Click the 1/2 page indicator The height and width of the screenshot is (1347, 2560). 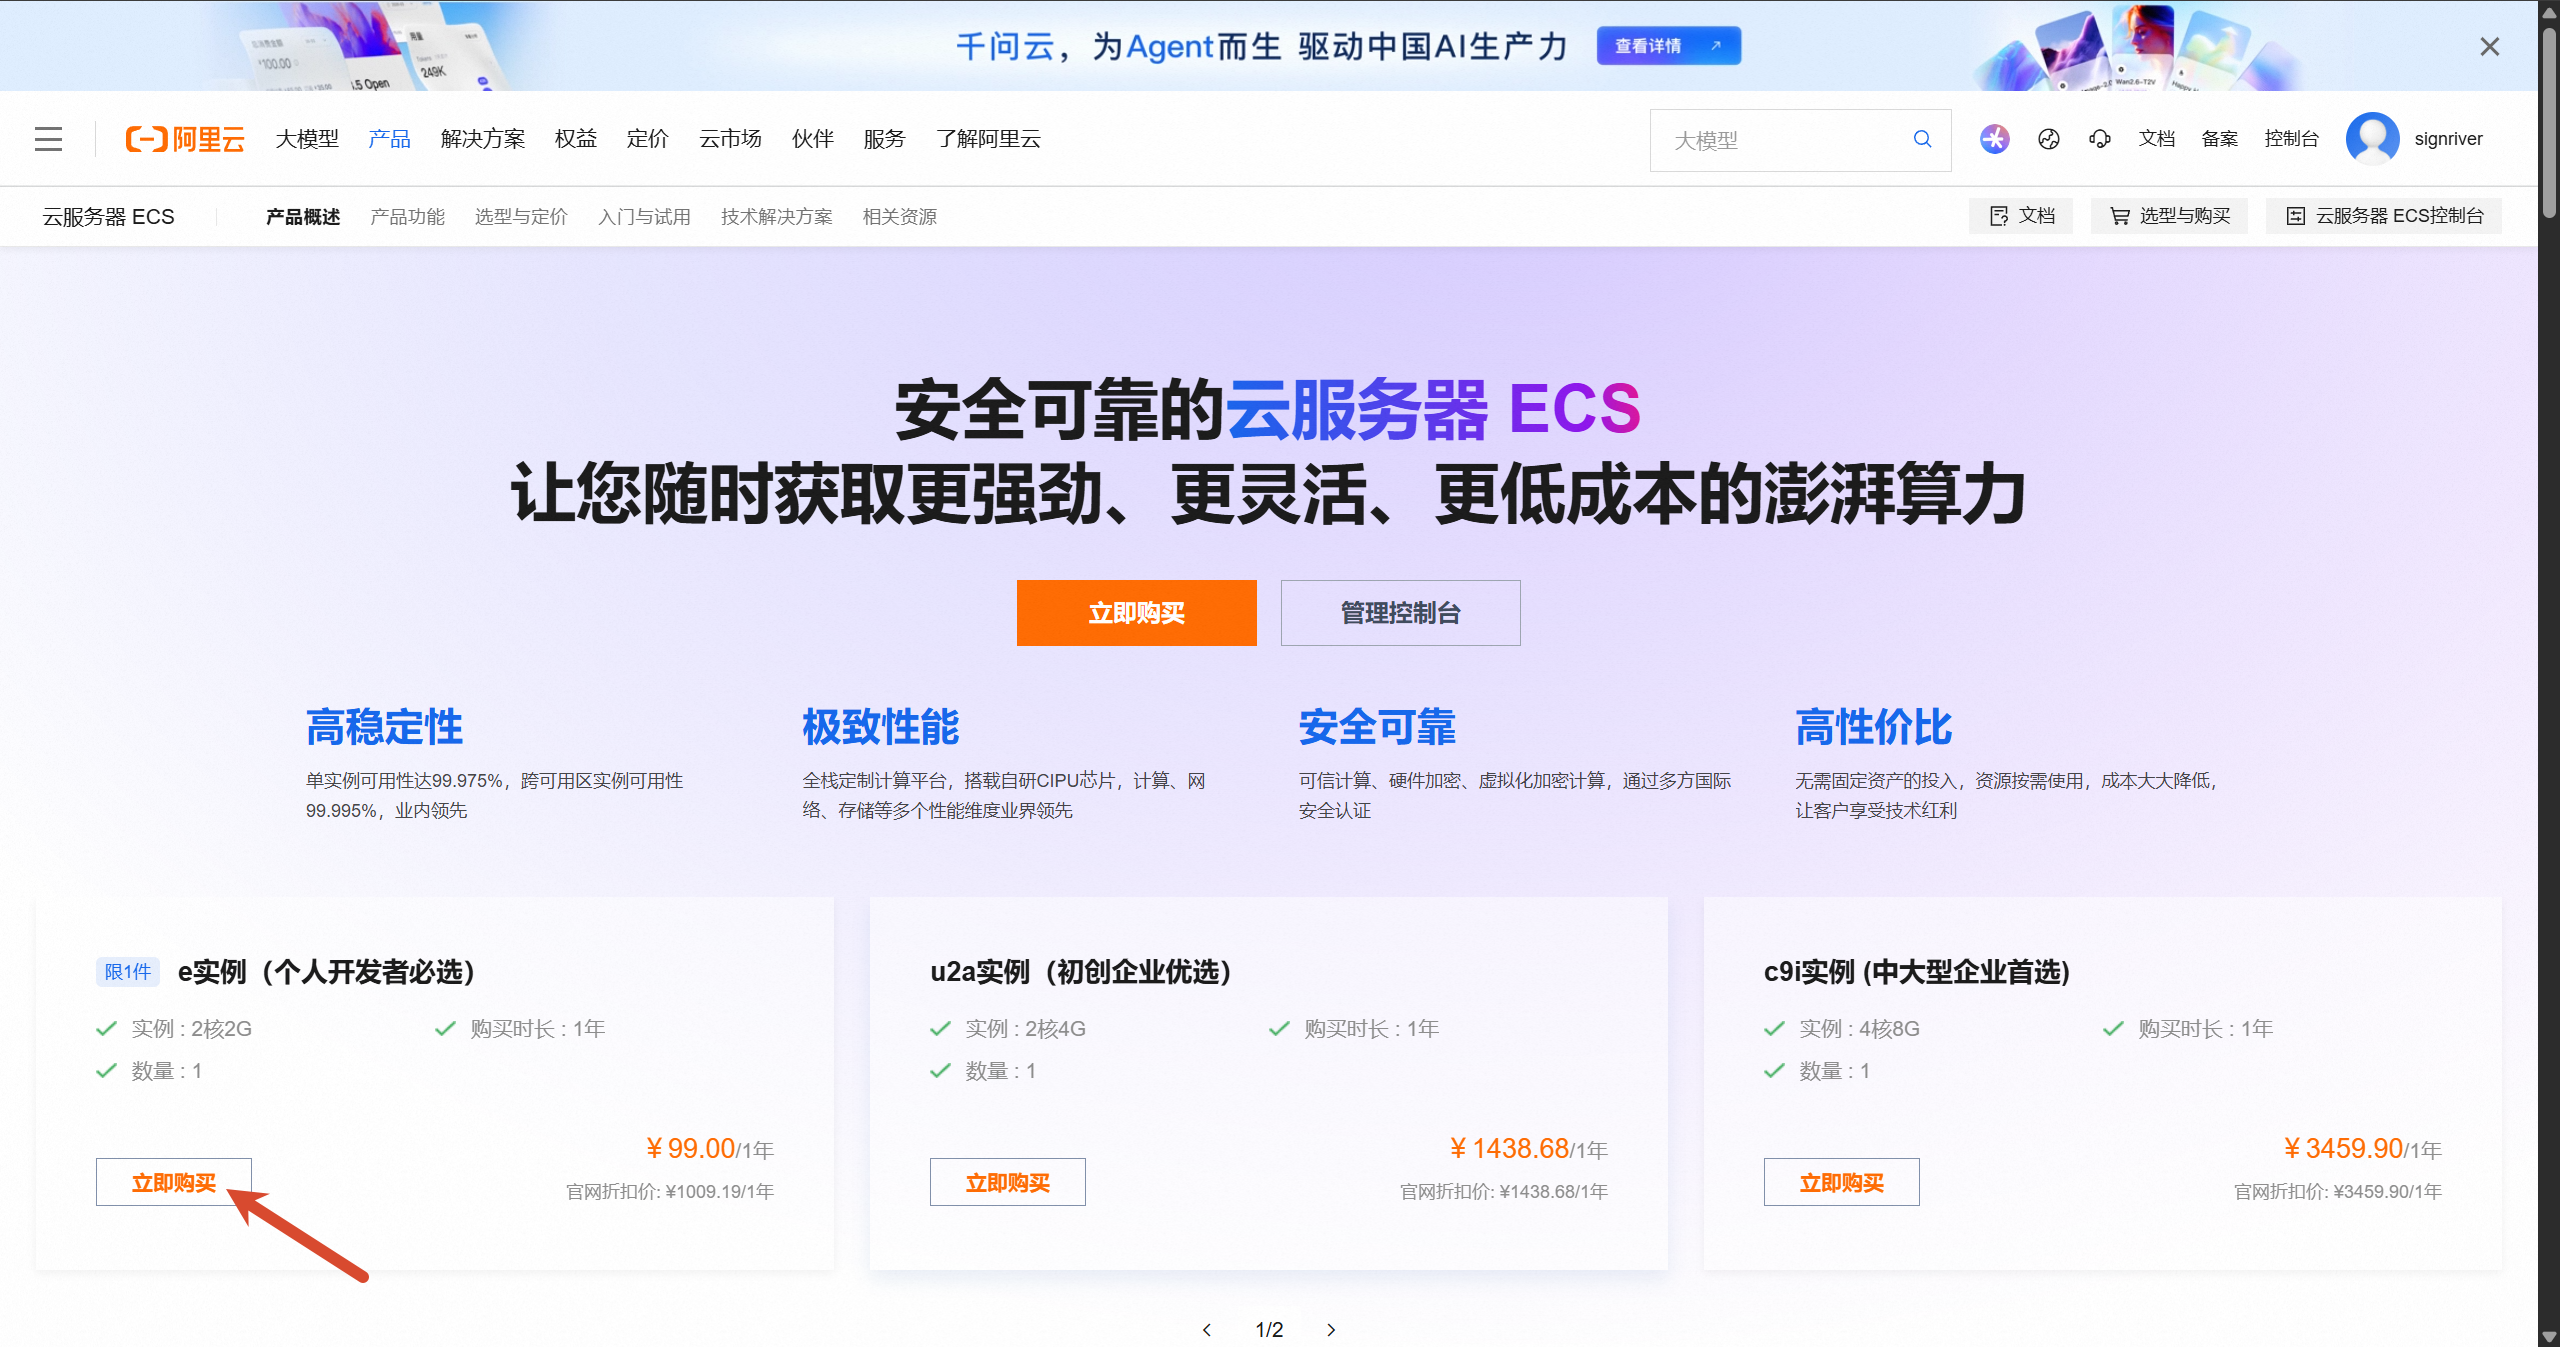point(1269,1329)
